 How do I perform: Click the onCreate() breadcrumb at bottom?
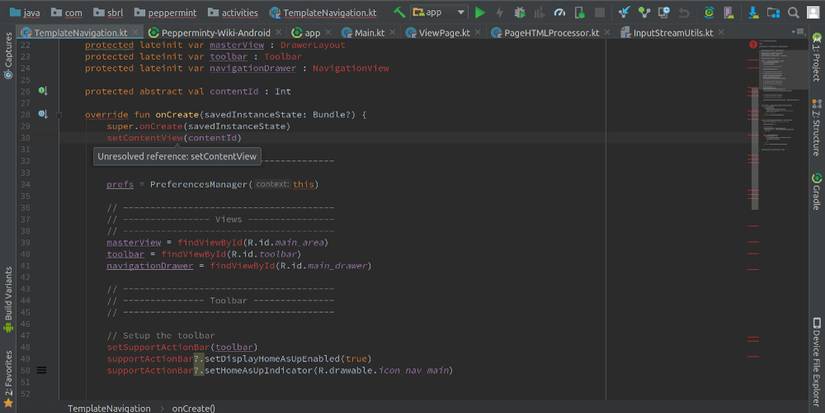193,408
